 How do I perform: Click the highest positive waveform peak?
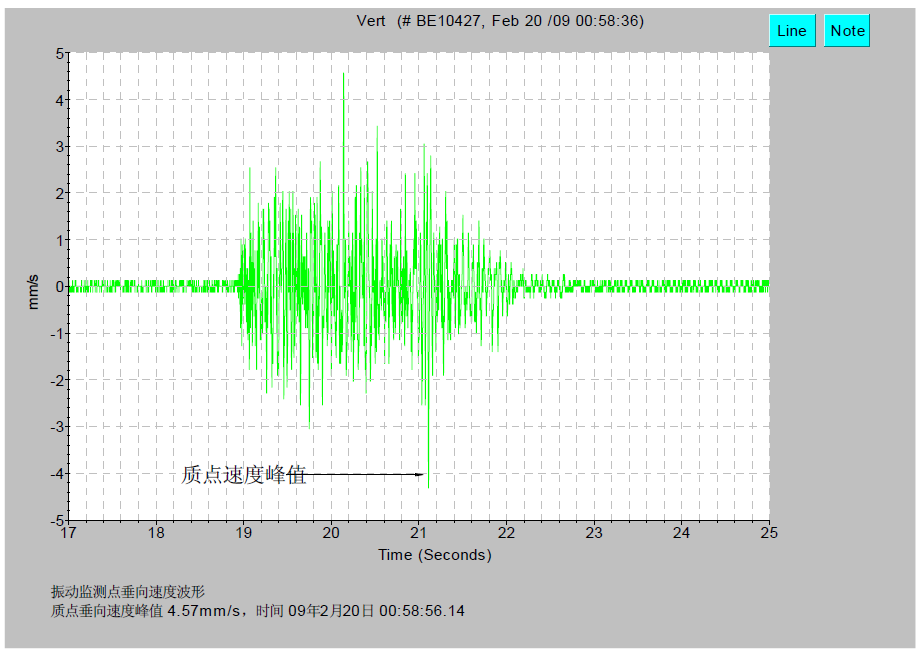(344, 74)
